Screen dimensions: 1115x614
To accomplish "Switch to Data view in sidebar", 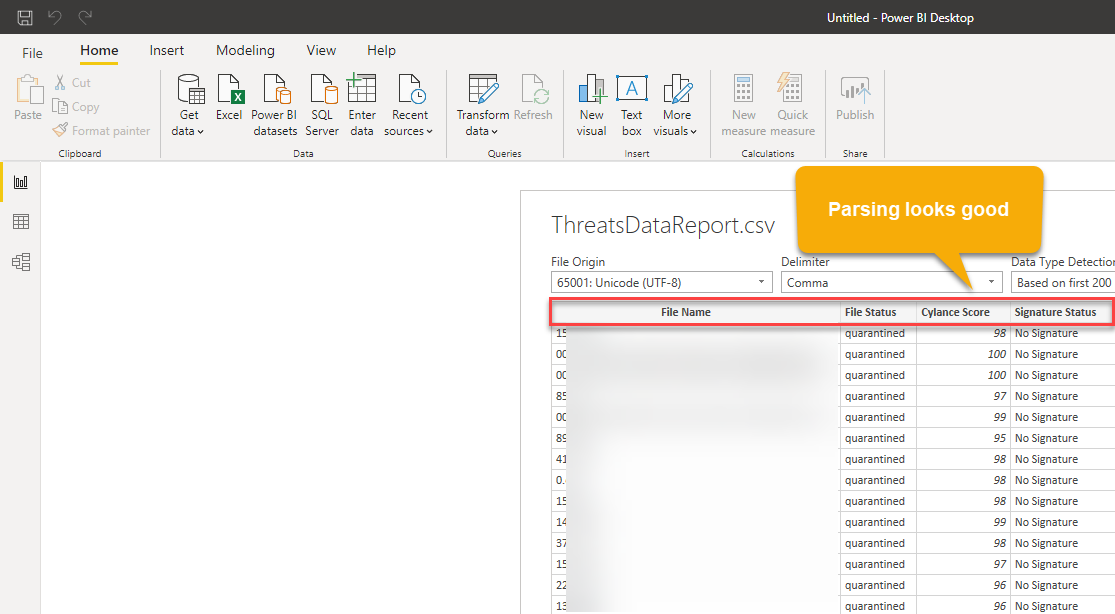I will pos(21,222).
